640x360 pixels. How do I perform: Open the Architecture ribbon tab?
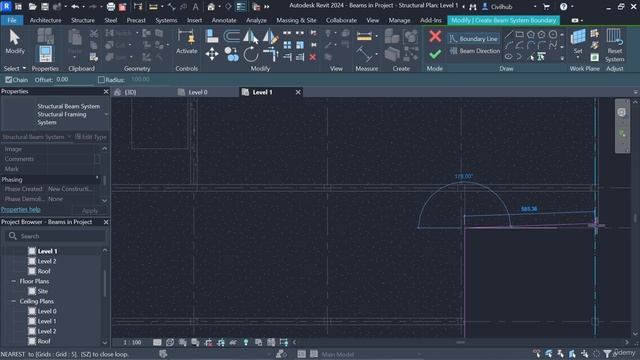point(46,20)
